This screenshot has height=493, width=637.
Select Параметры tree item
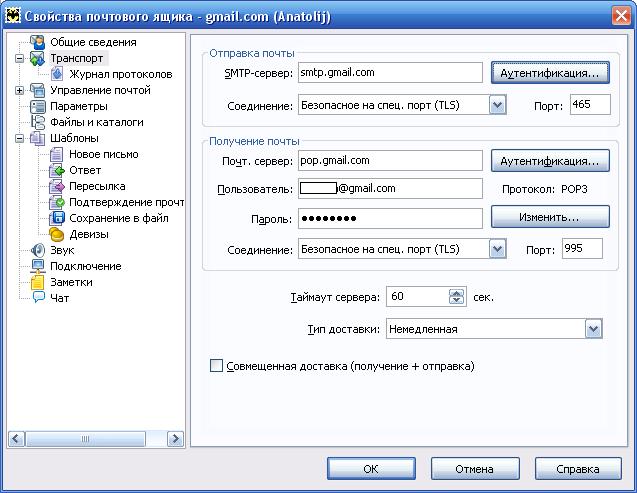(x=79, y=106)
